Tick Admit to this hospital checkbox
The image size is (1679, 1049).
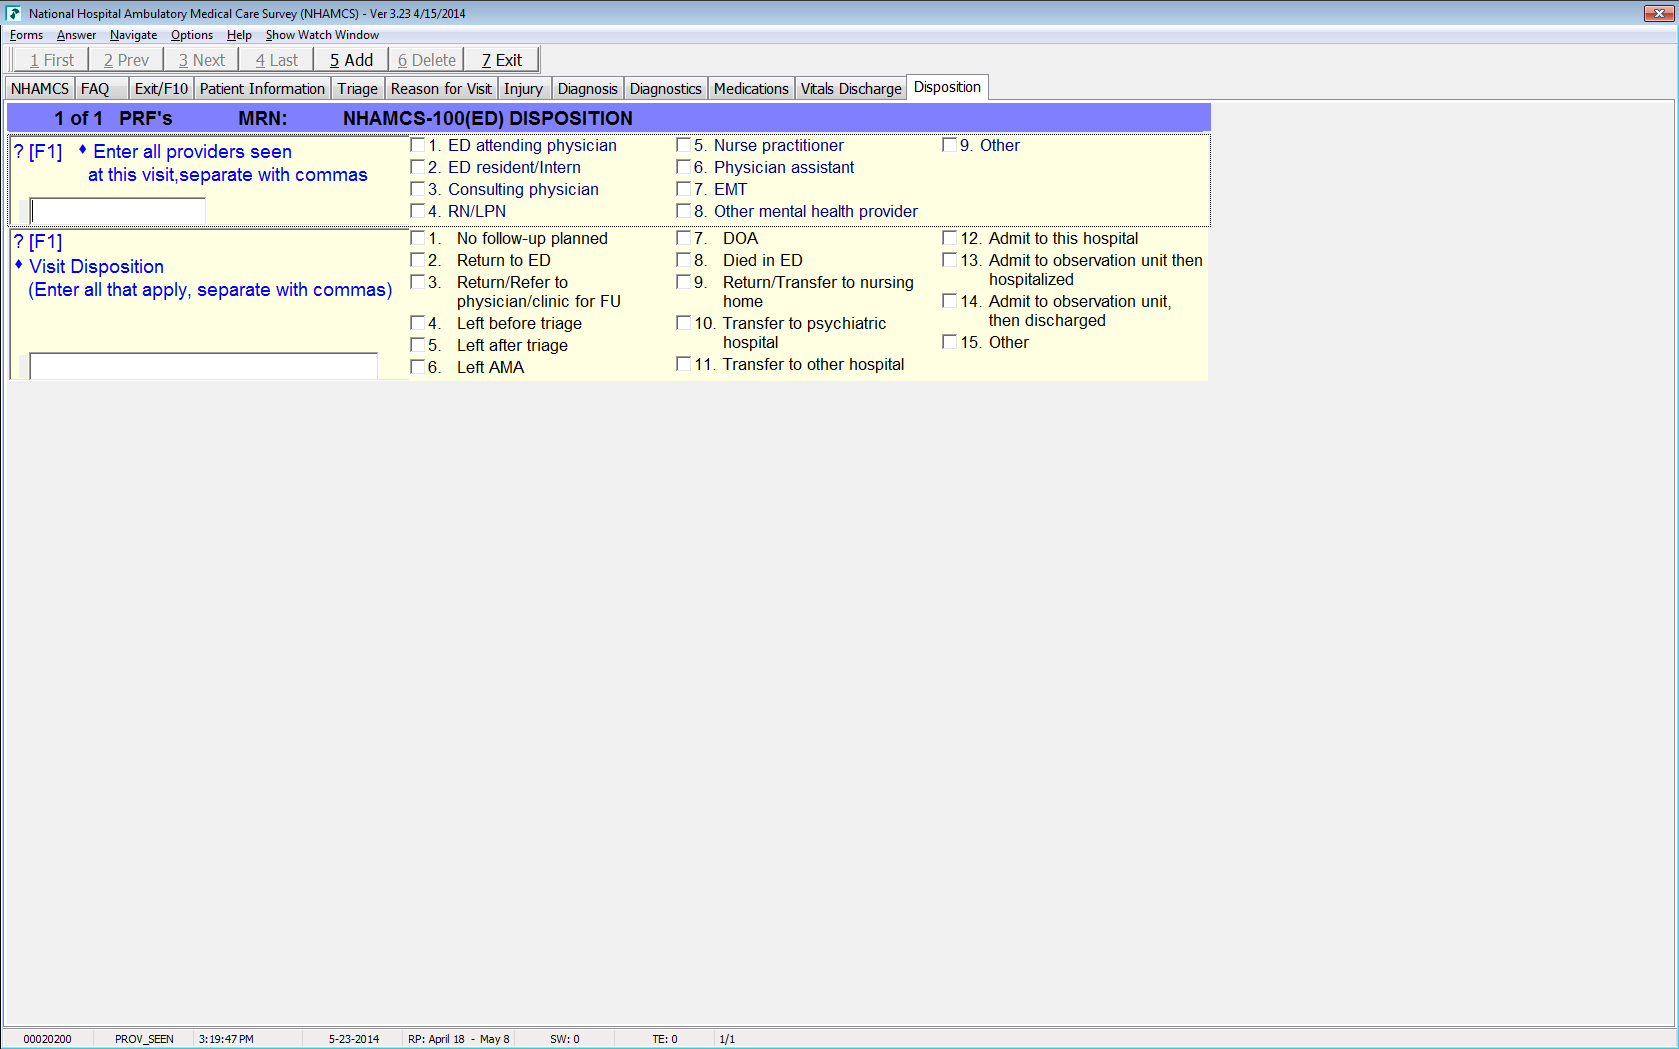click(950, 238)
